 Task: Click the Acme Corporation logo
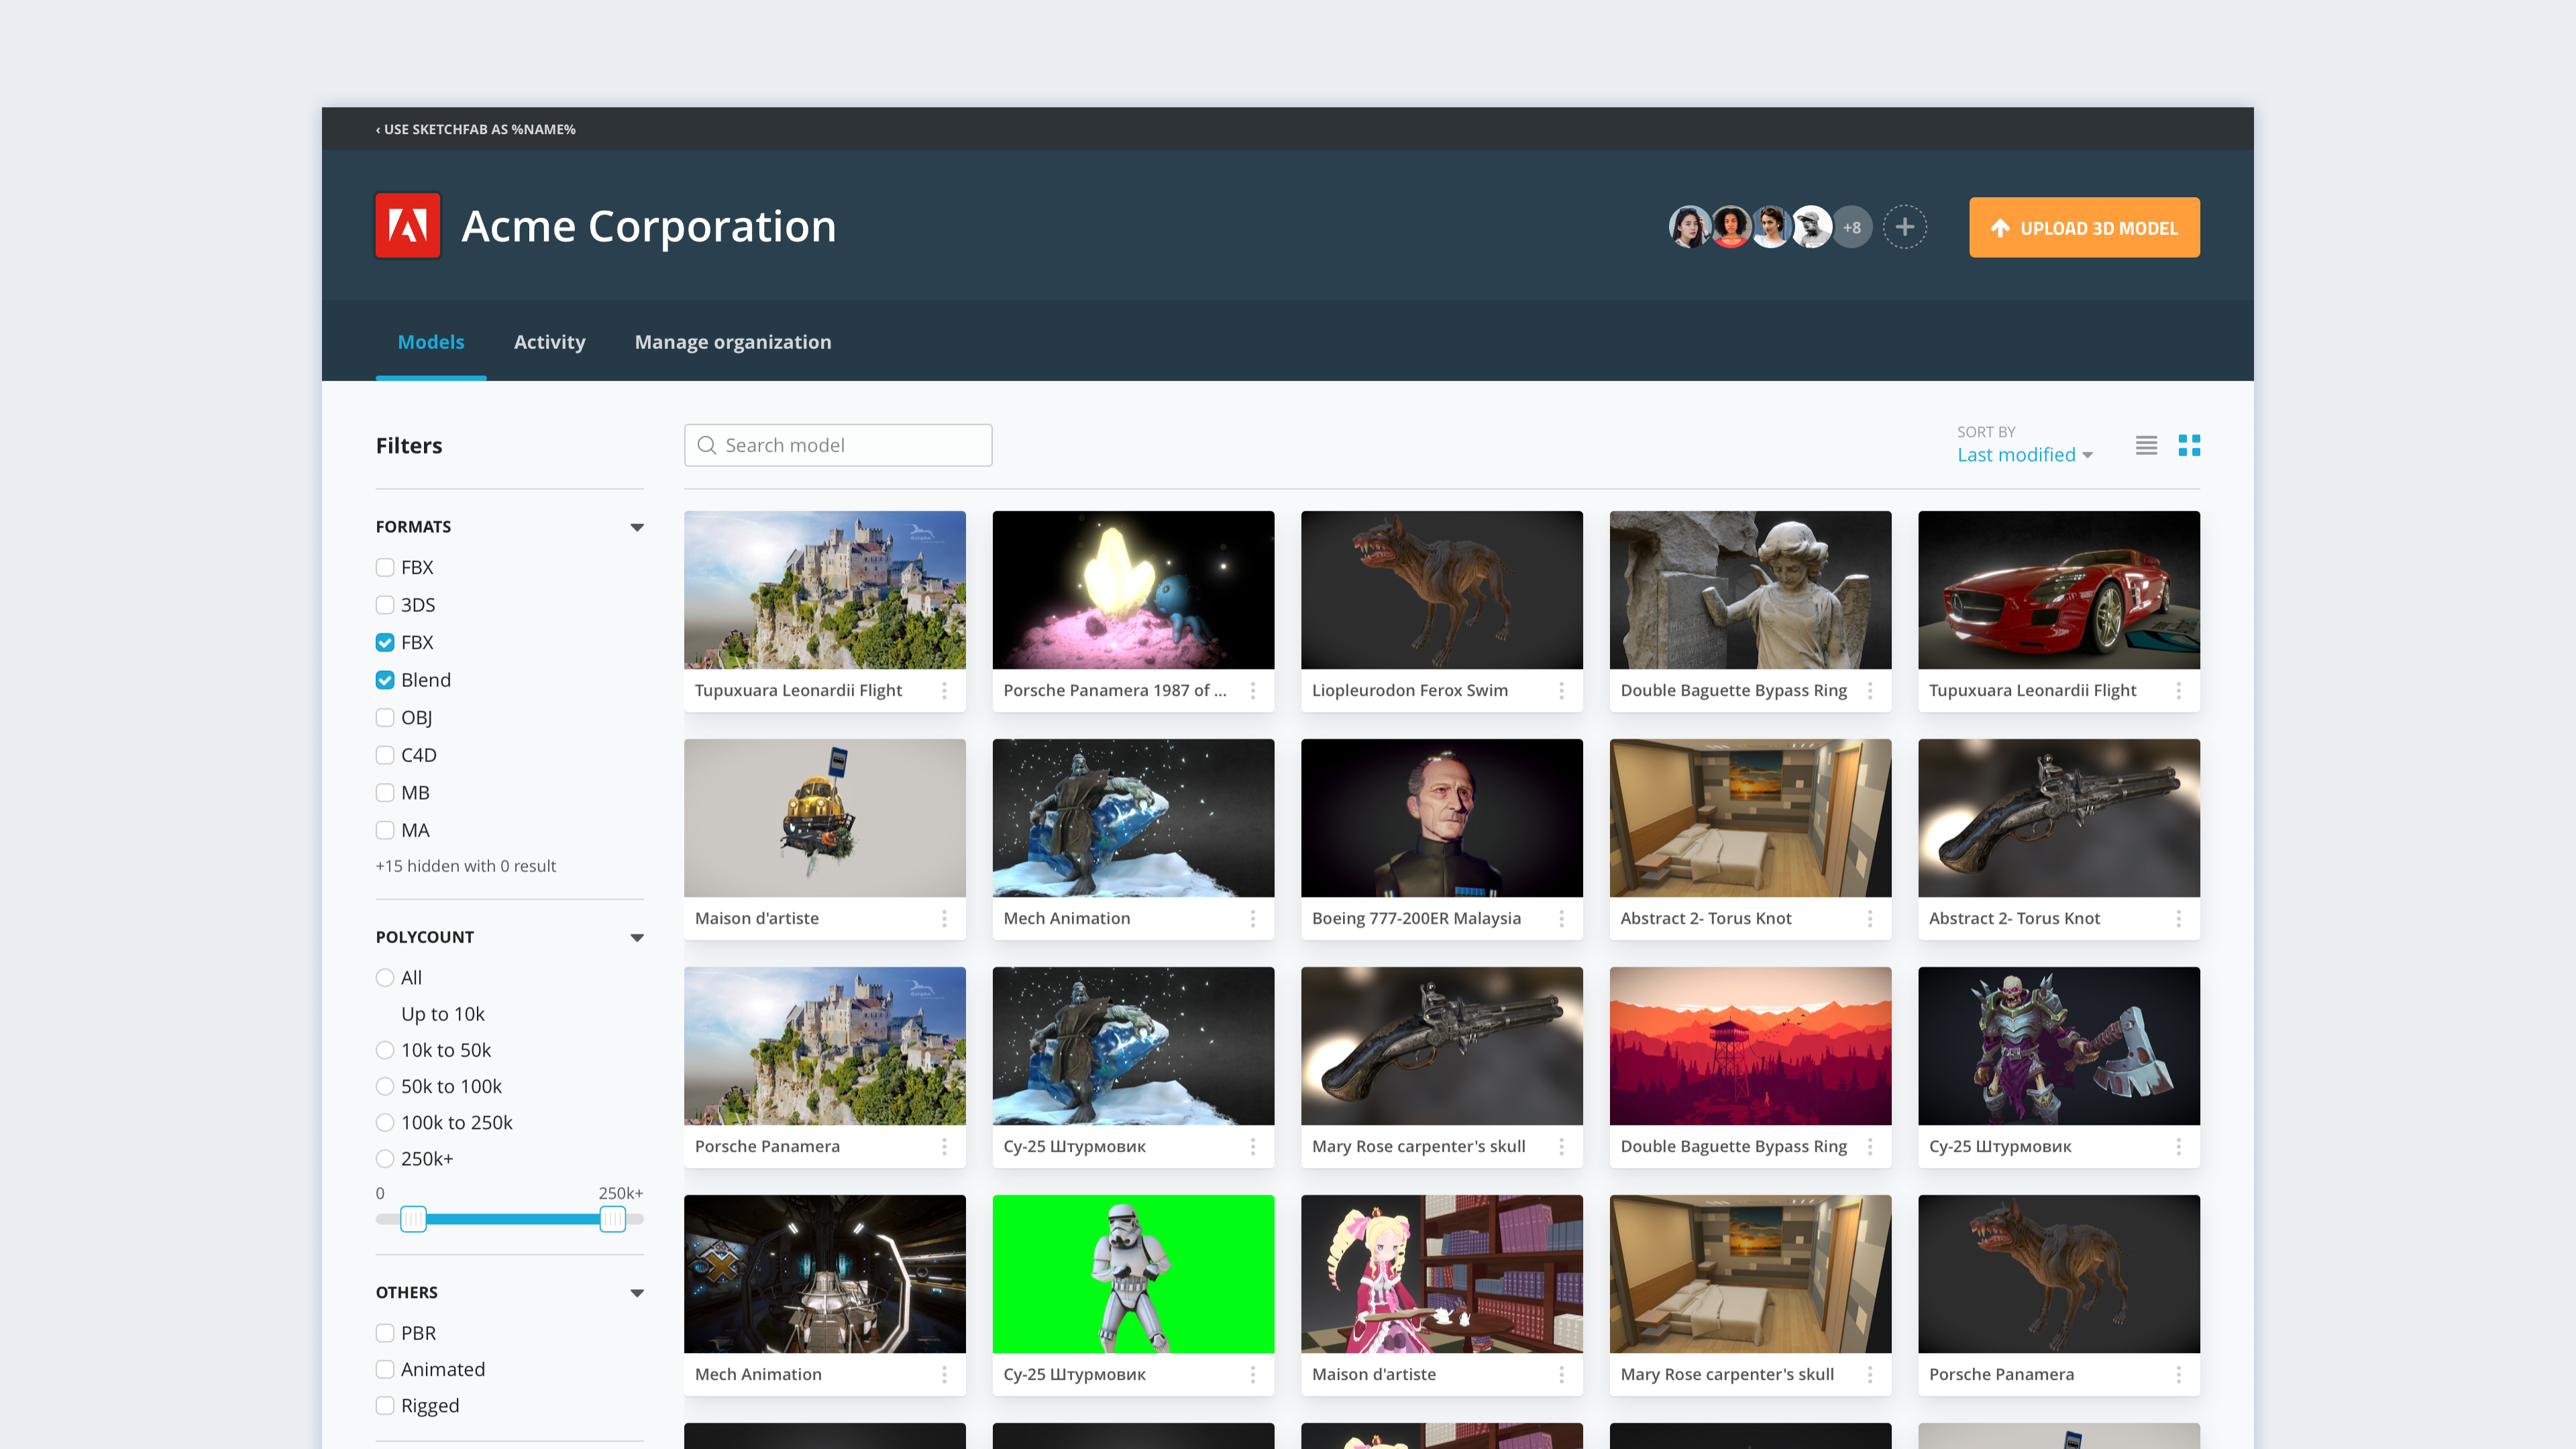407,226
